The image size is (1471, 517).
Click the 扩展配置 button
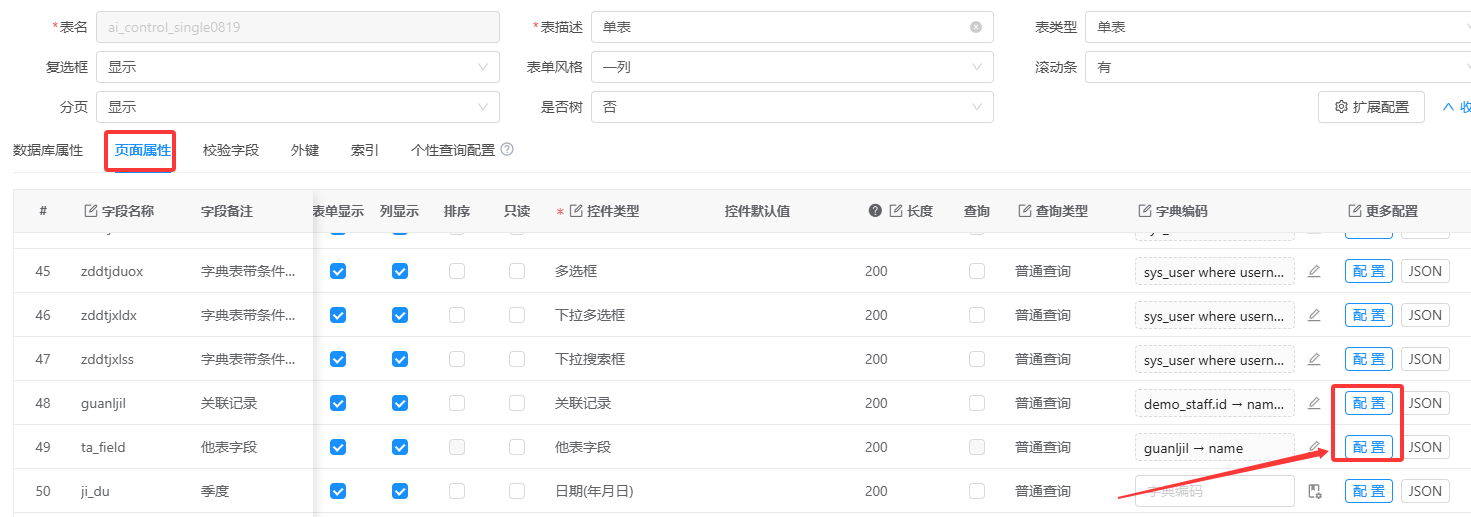point(1371,107)
